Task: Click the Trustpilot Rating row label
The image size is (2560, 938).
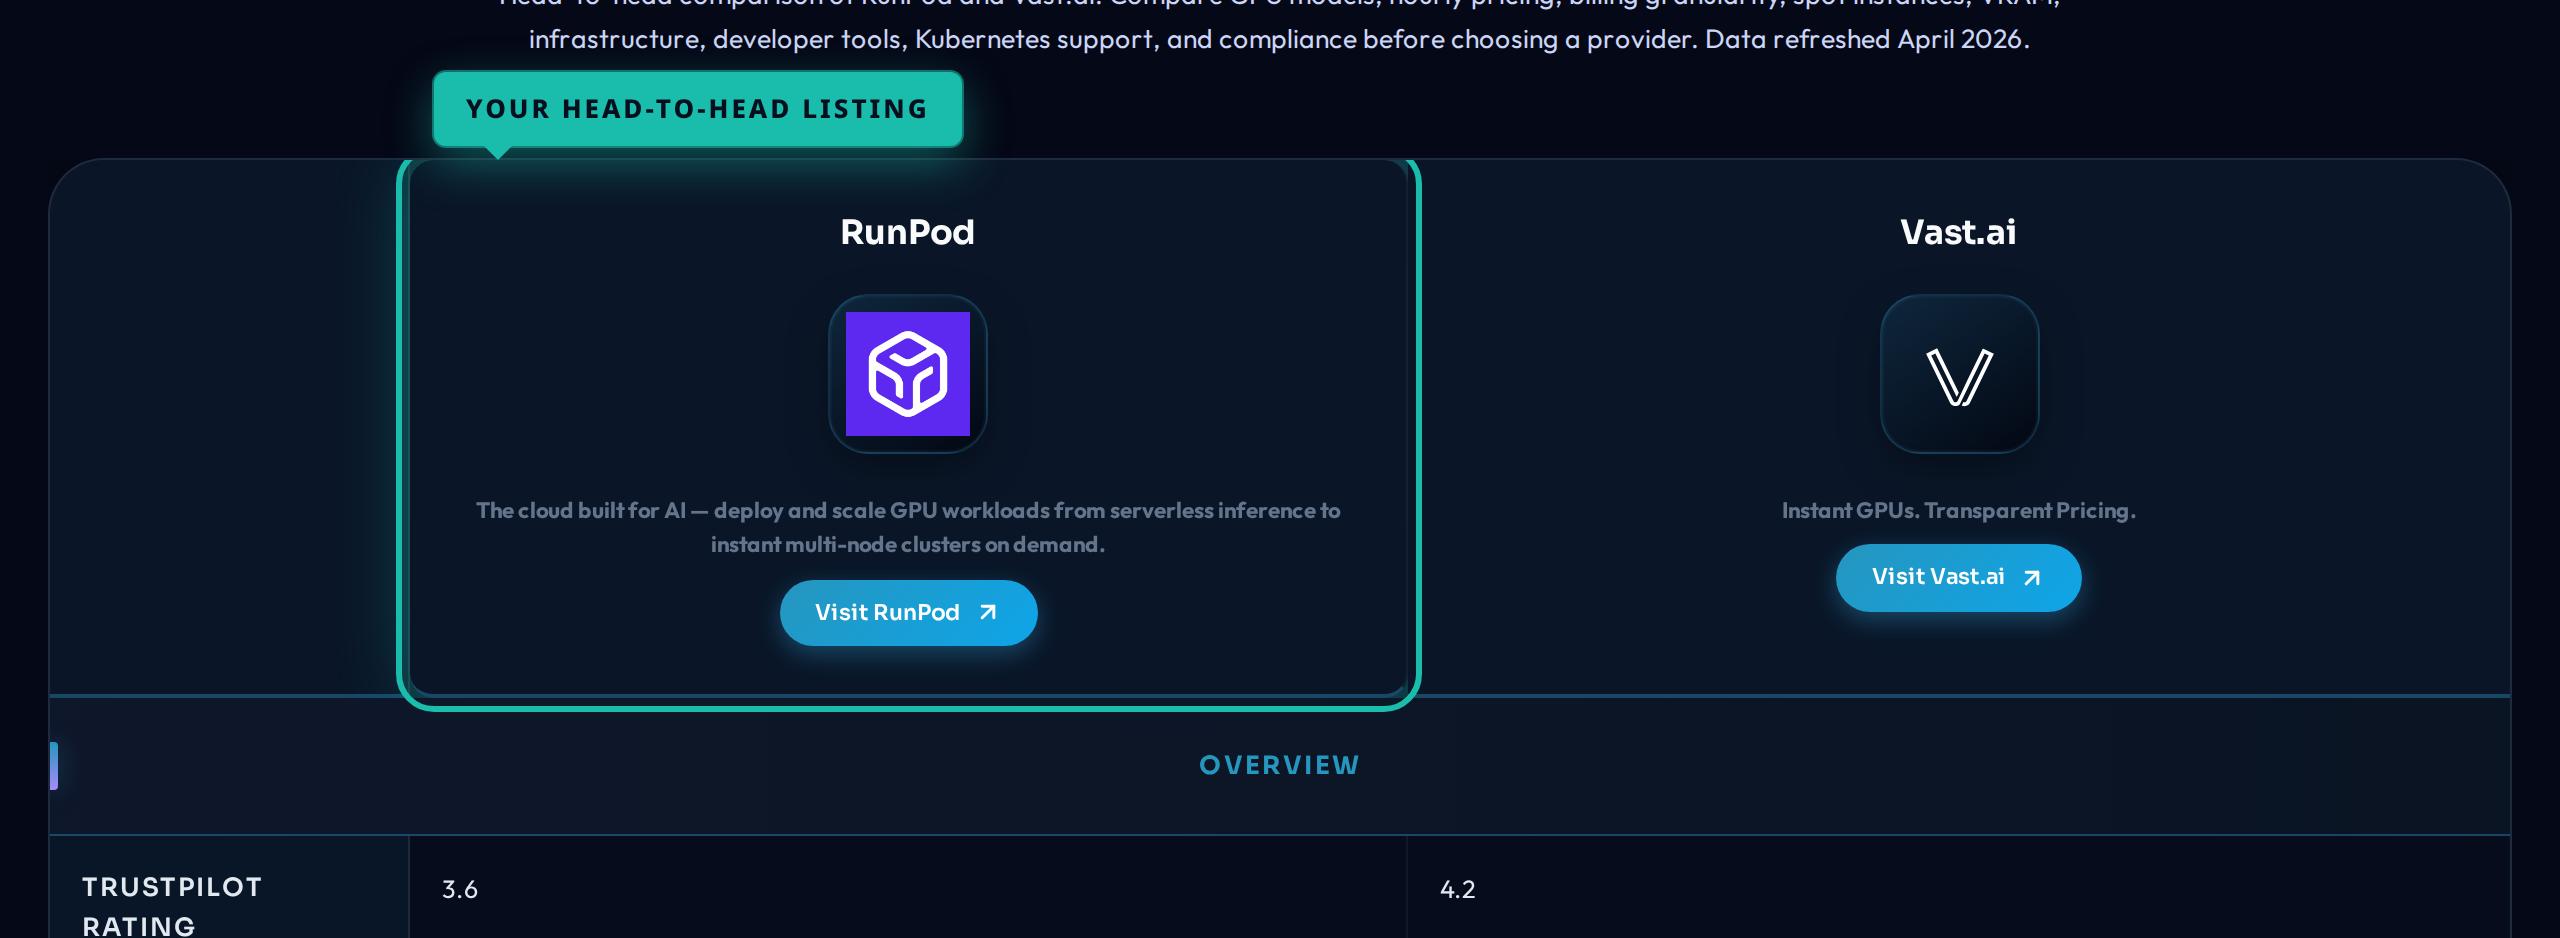Action: (x=172, y=906)
